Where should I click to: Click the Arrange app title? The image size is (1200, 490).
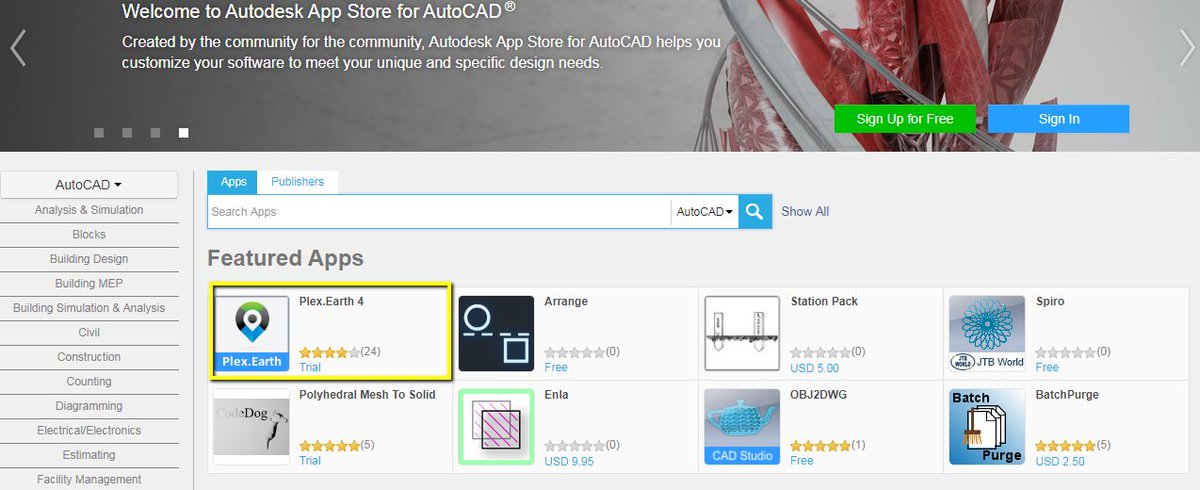(566, 301)
